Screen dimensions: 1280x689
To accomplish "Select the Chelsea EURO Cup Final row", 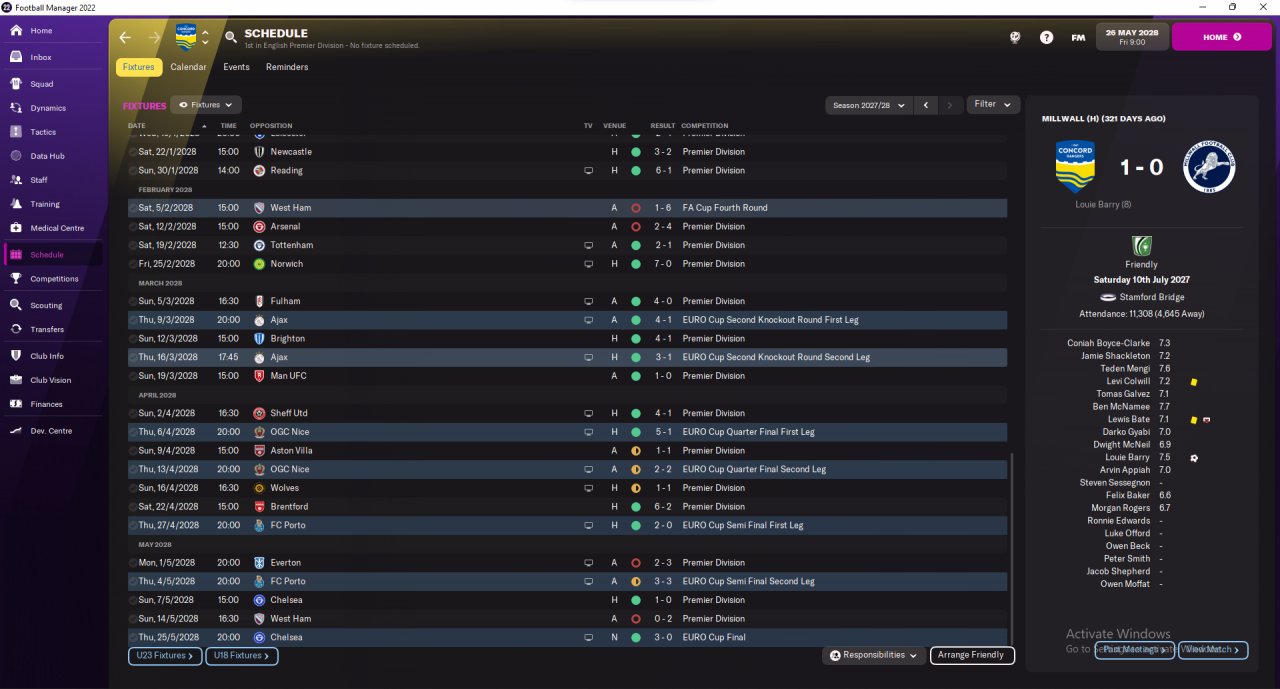I will [567, 637].
